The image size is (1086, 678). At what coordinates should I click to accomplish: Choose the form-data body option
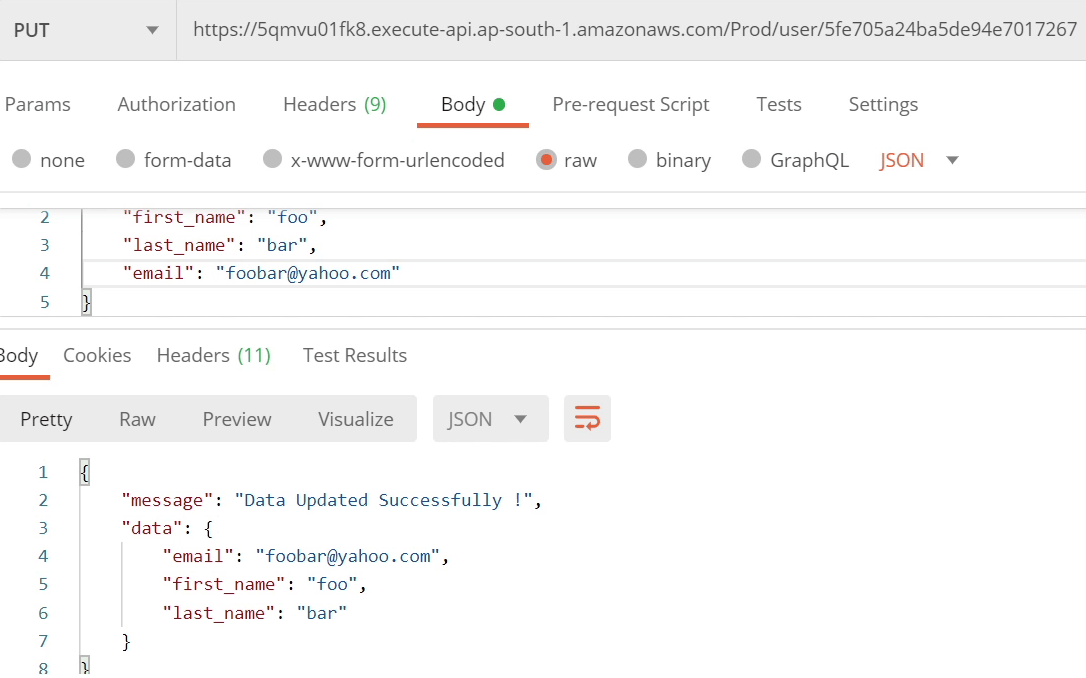click(126, 160)
